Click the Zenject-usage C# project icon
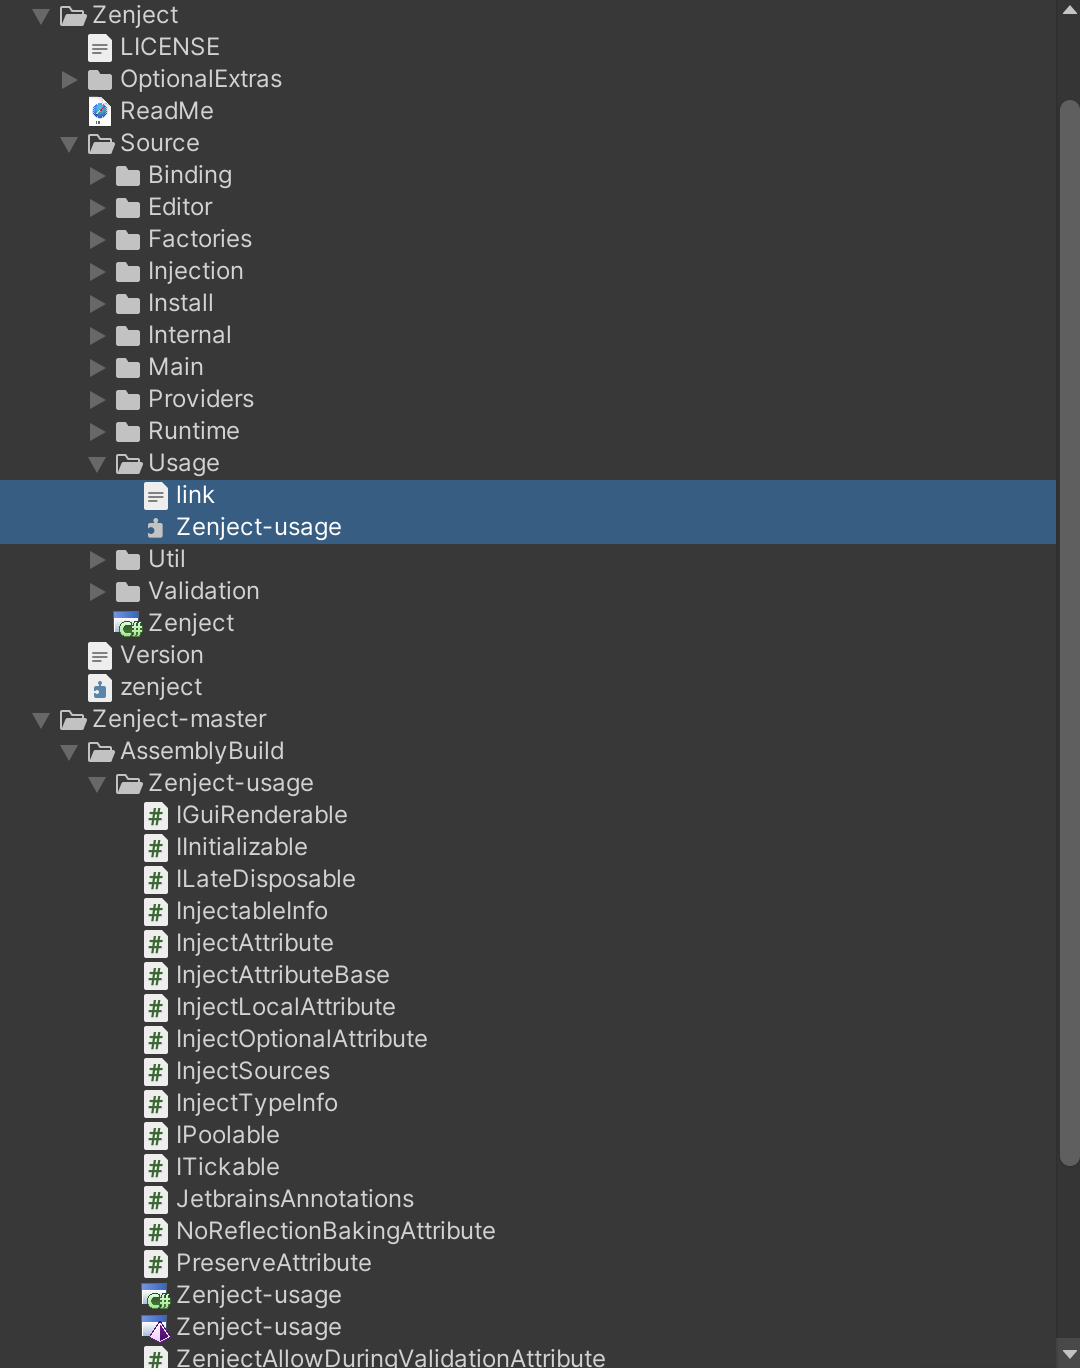 click(x=156, y=1296)
